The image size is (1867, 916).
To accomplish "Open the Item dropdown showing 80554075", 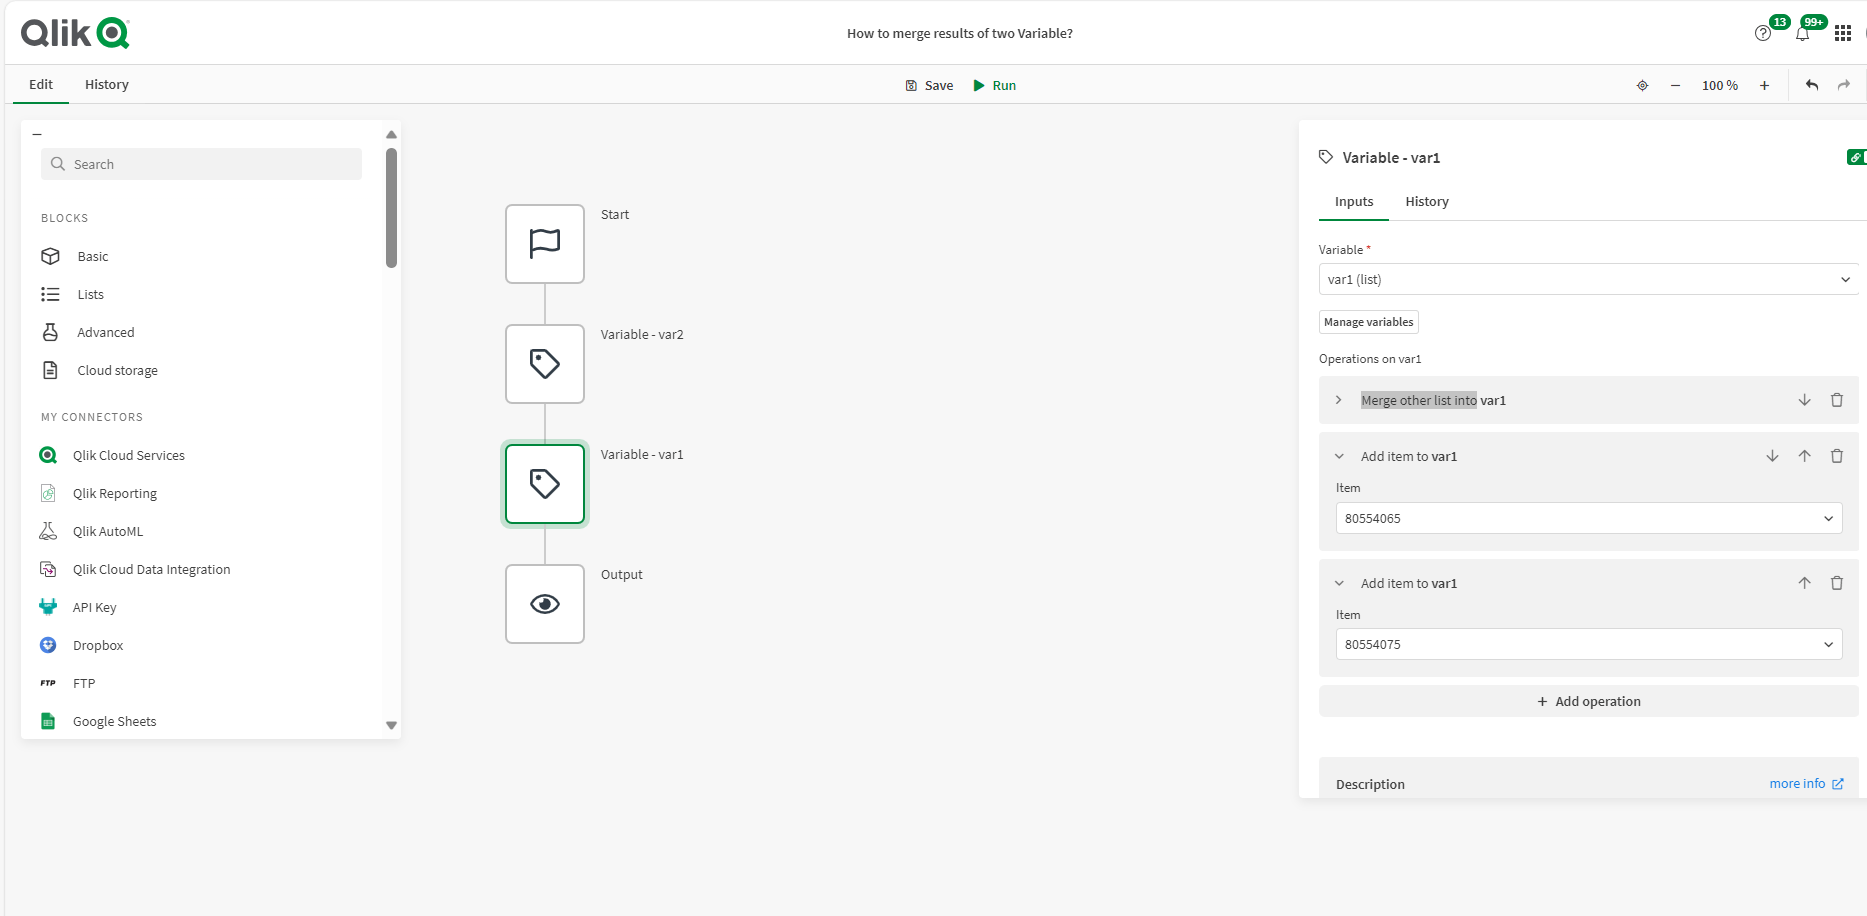I will click(x=1589, y=644).
